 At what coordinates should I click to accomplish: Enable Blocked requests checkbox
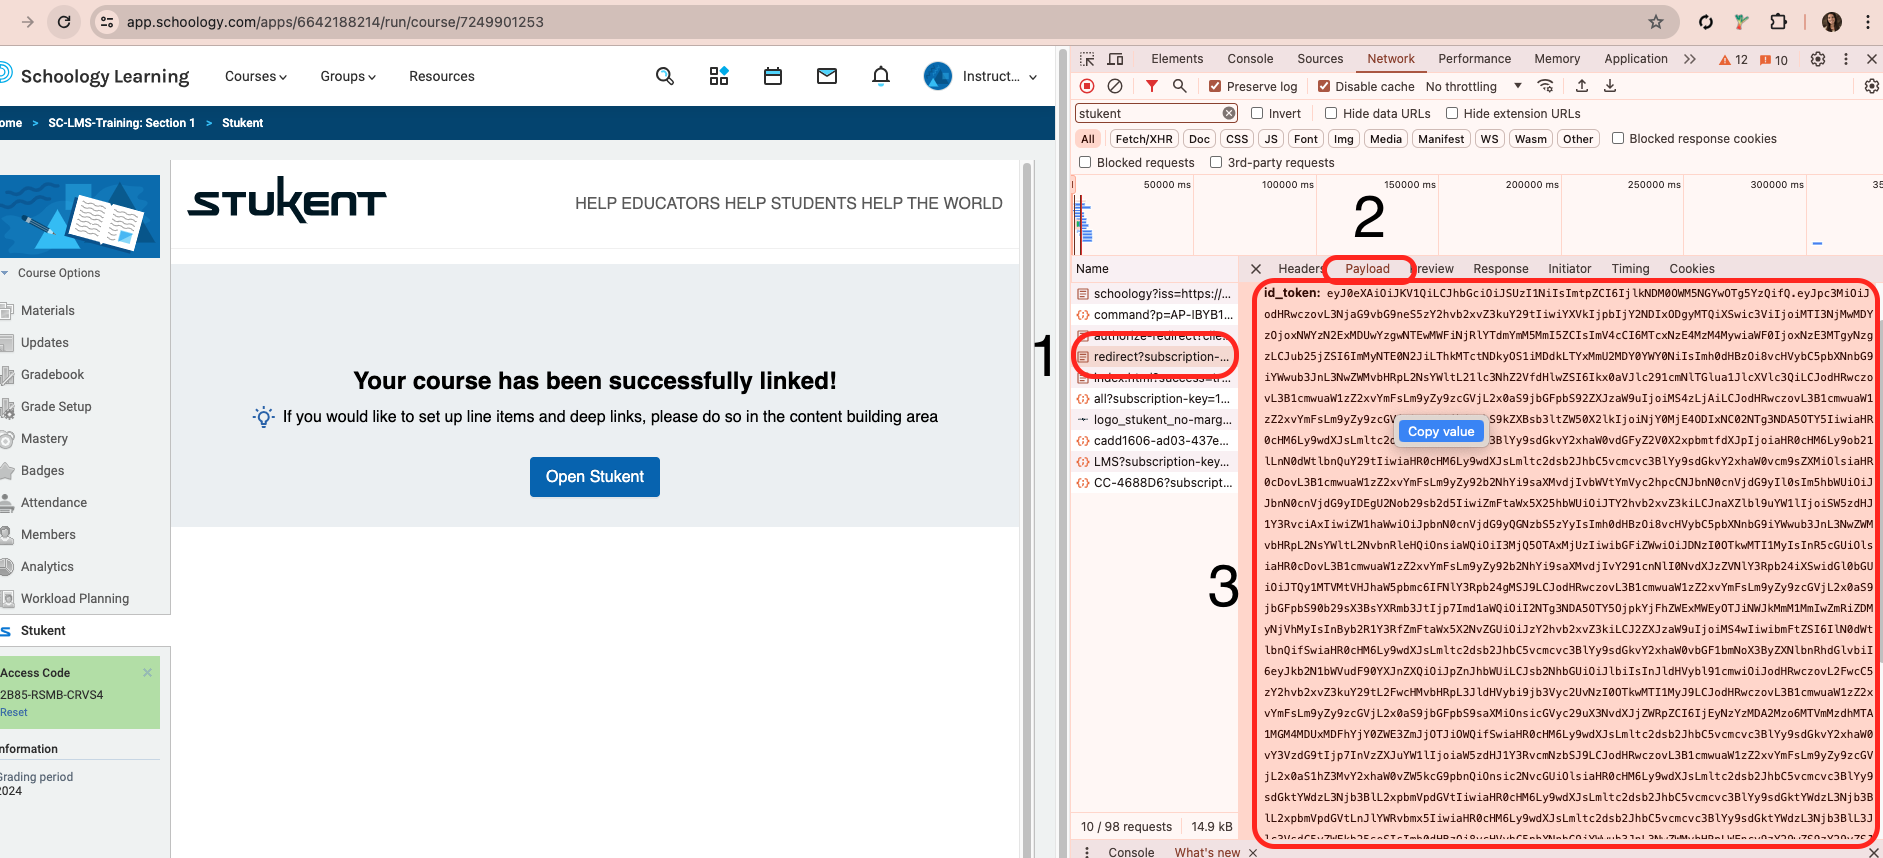(x=1085, y=162)
